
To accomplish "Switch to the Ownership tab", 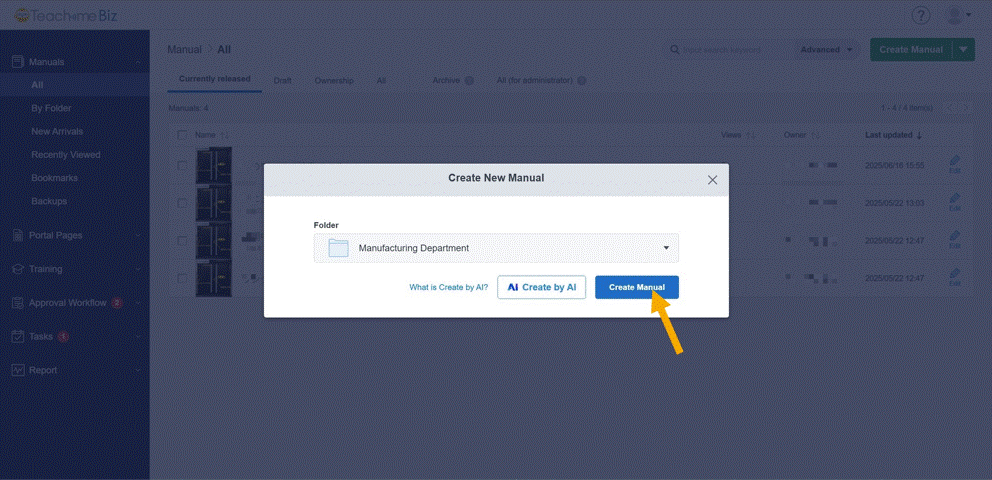I will pyautogui.click(x=334, y=80).
